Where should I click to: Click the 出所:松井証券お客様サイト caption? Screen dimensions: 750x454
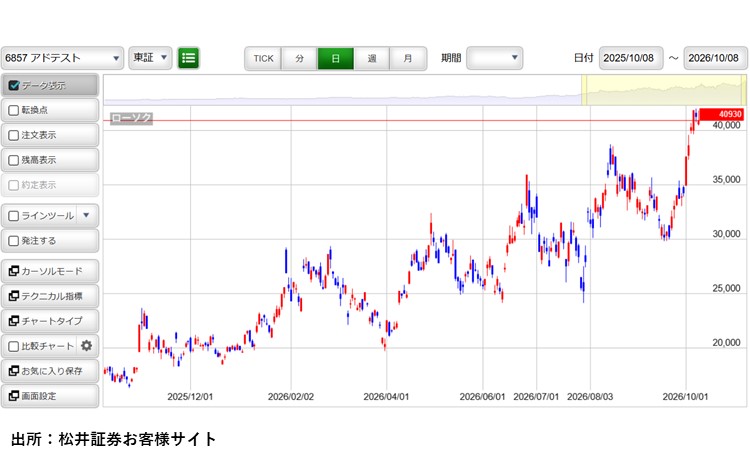click(x=113, y=439)
